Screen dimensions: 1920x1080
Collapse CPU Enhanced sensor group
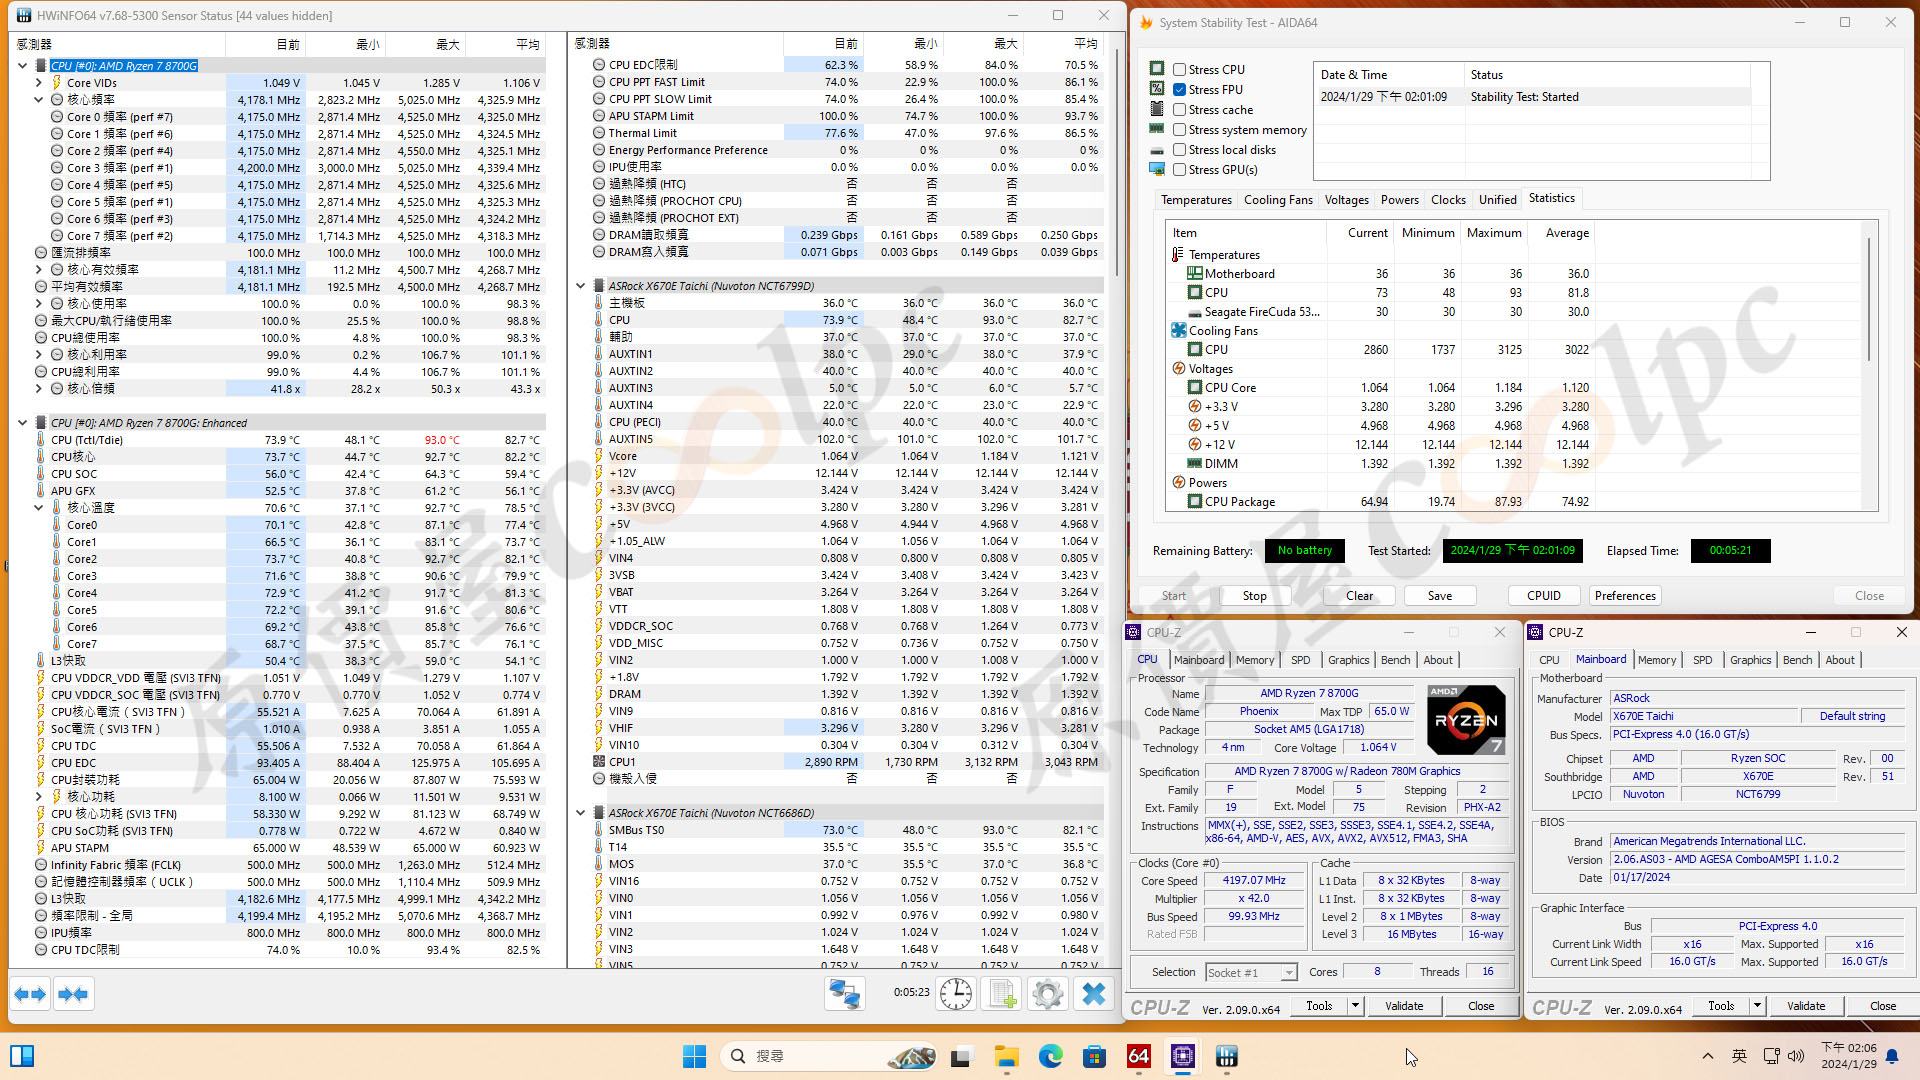pos(22,423)
